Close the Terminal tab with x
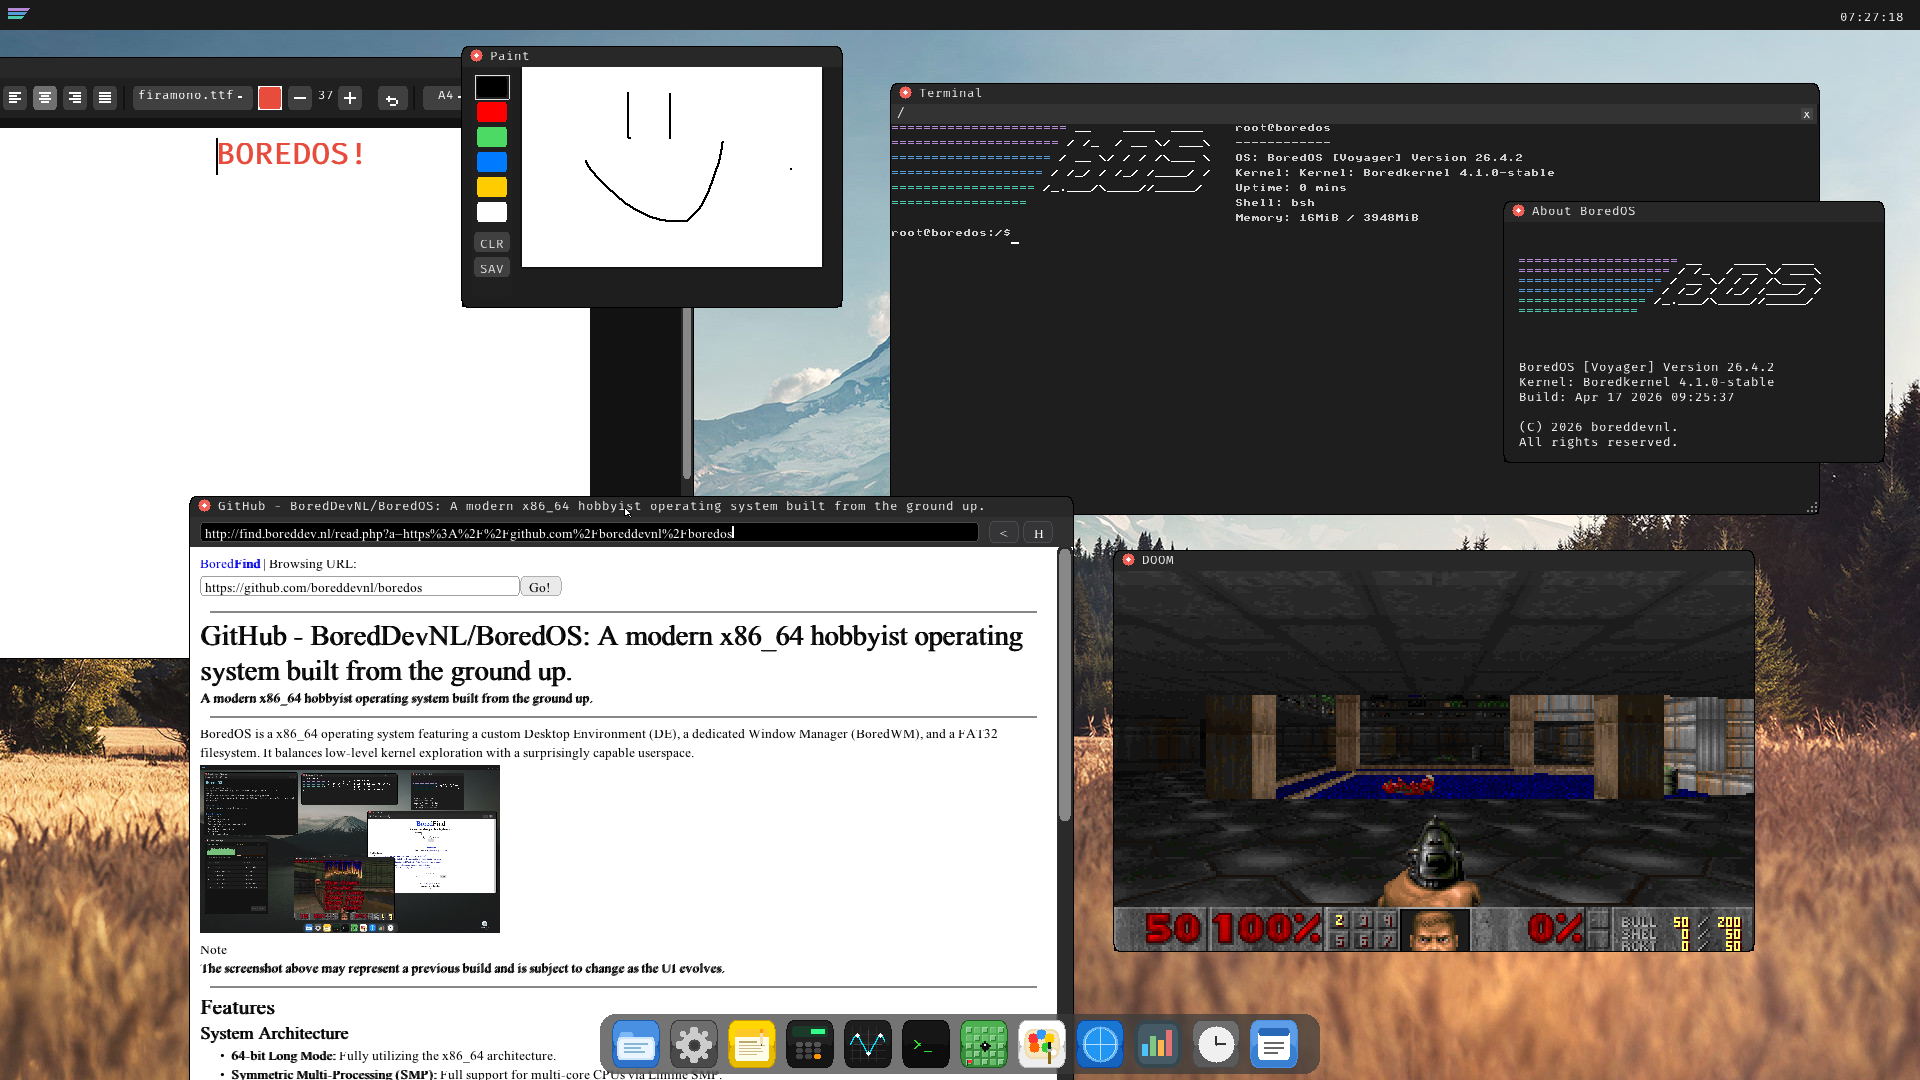This screenshot has width=1920, height=1080. tap(1806, 114)
